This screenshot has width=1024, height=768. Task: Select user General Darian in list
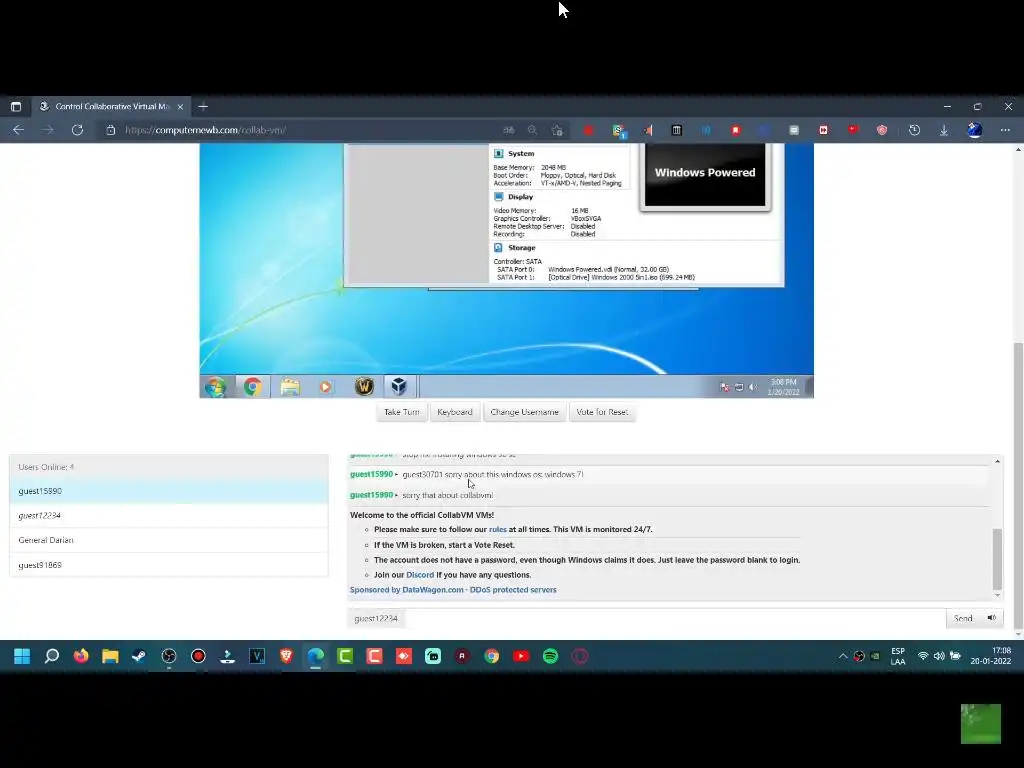click(x=168, y=540)
